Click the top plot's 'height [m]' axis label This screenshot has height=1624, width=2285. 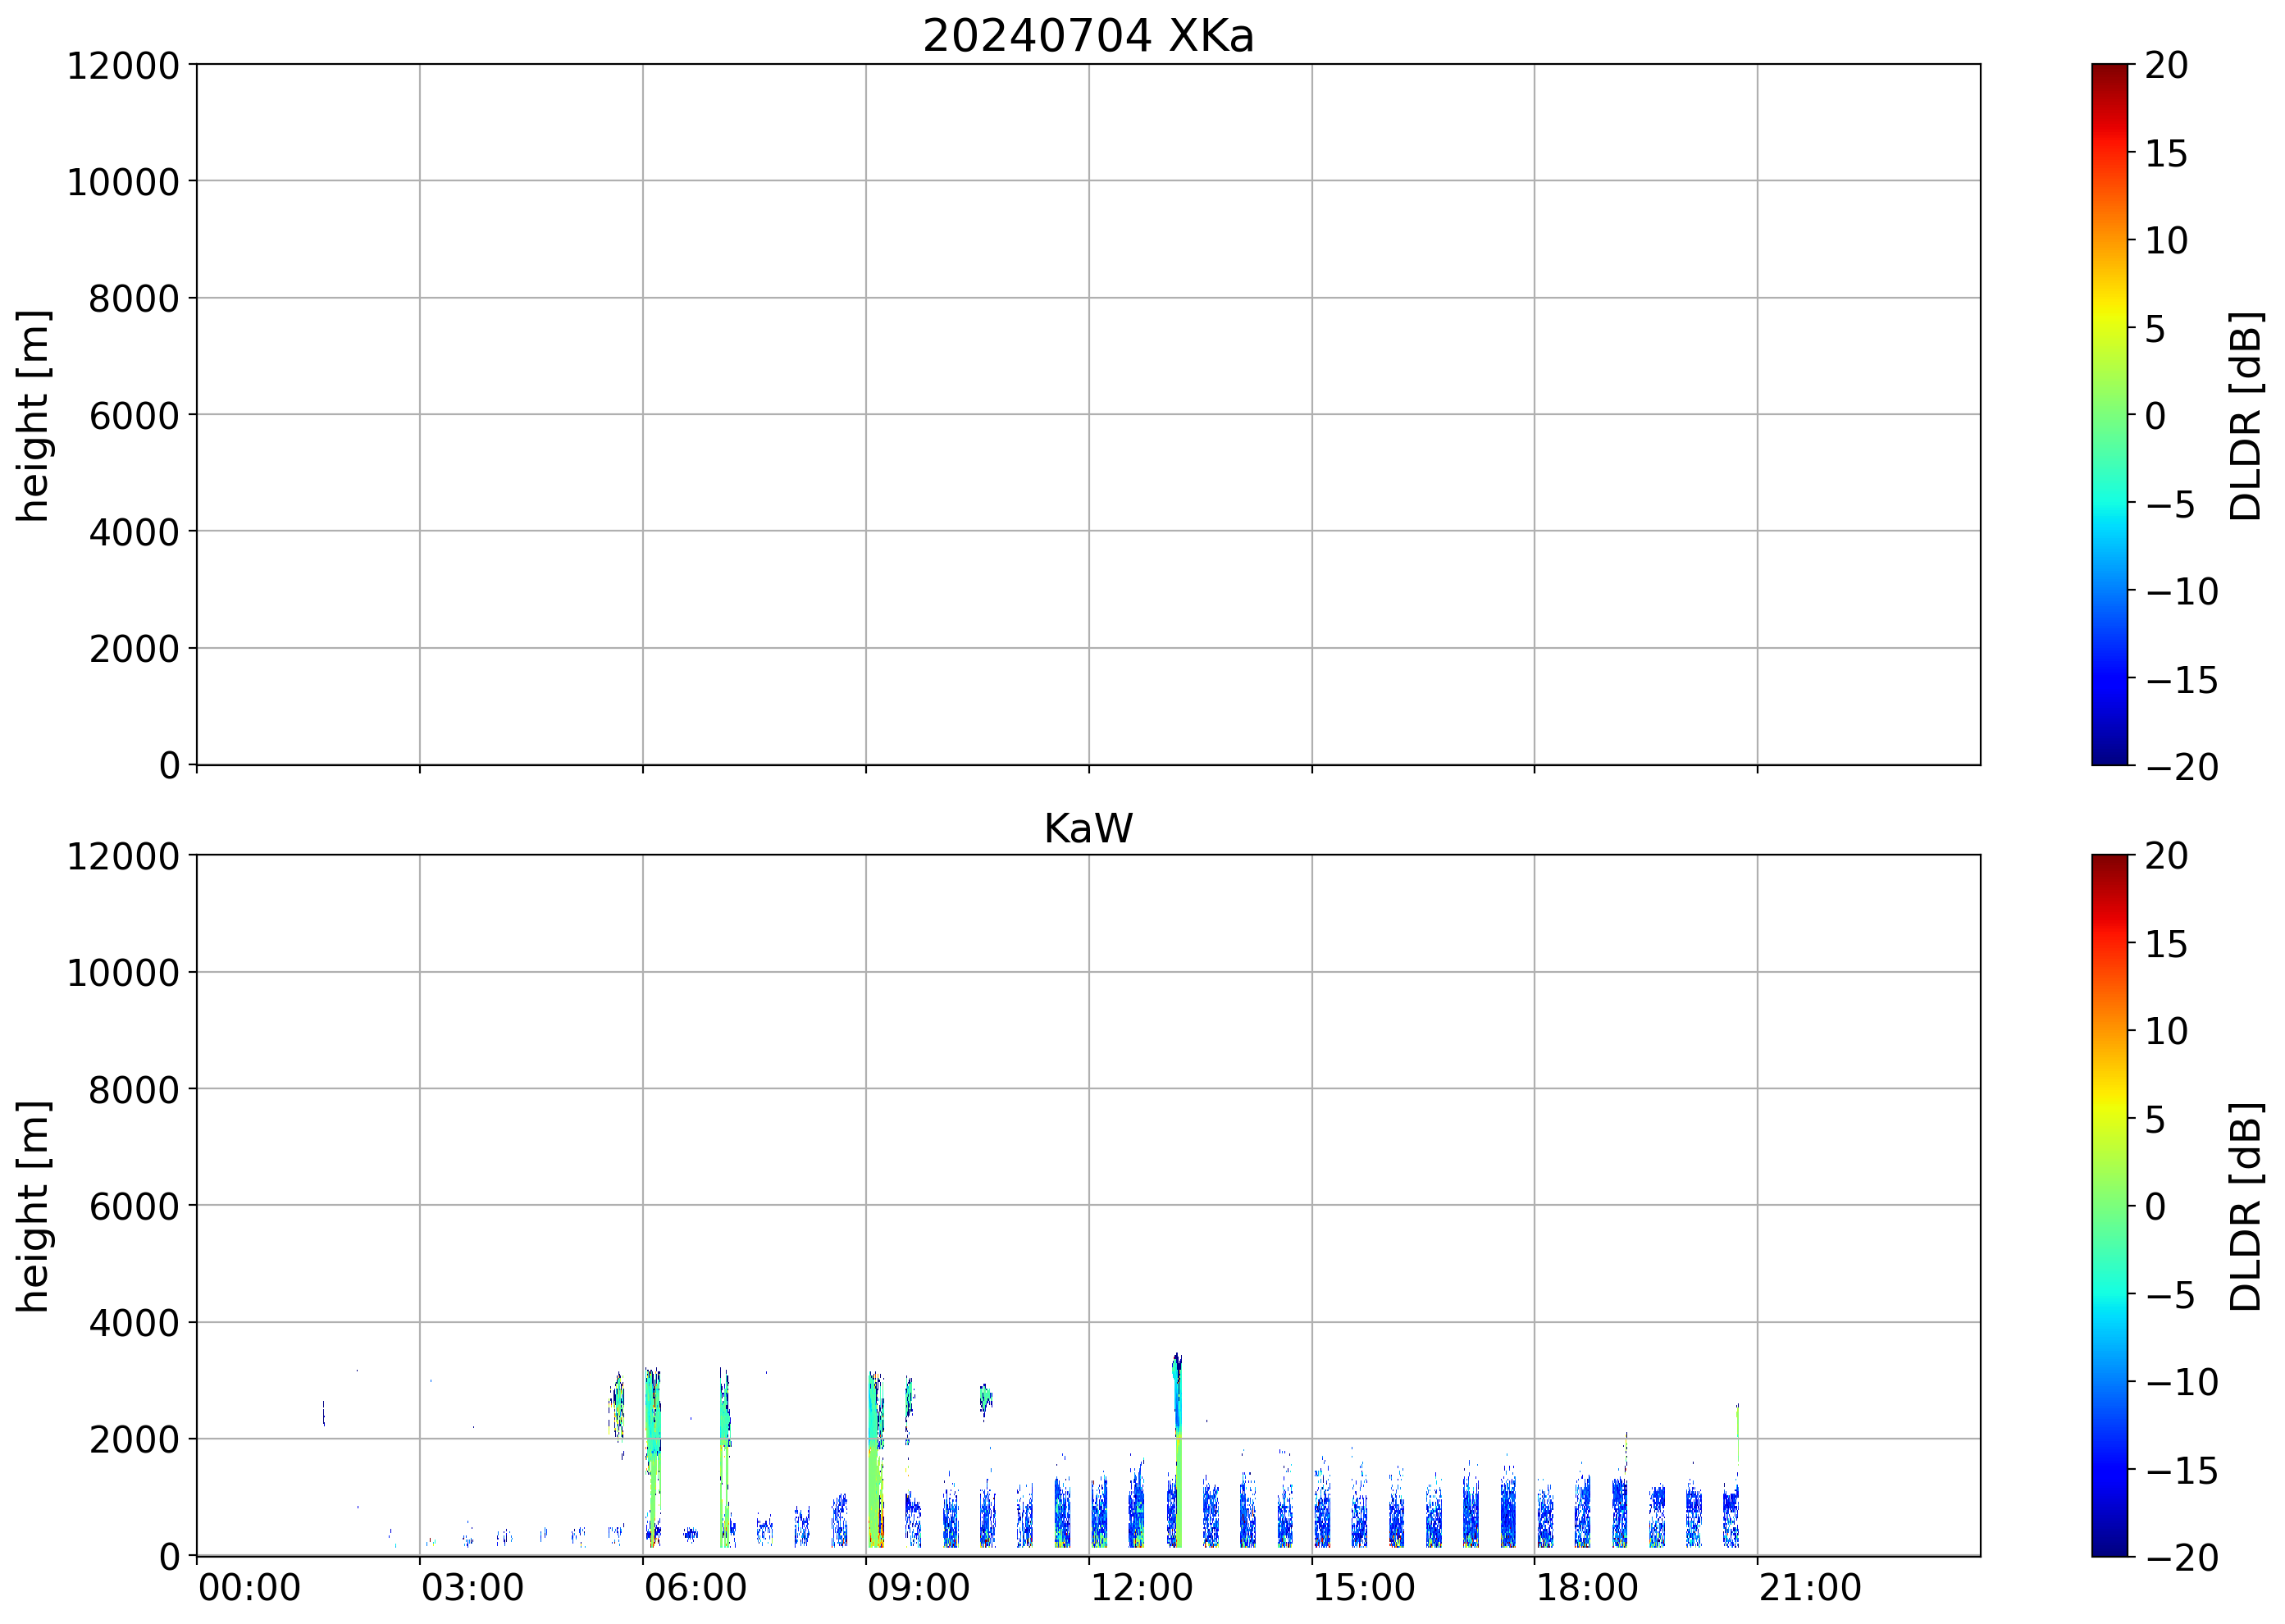click(33, 415)
